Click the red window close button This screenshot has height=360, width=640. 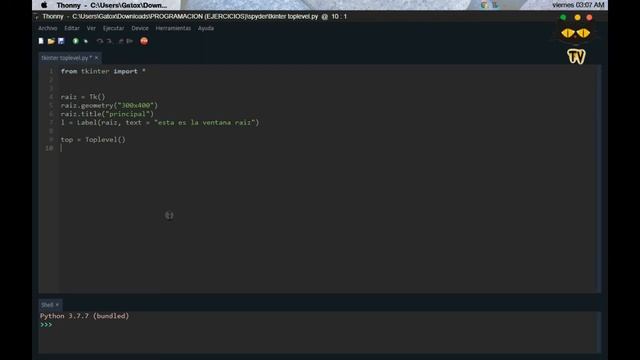[589, 18]
